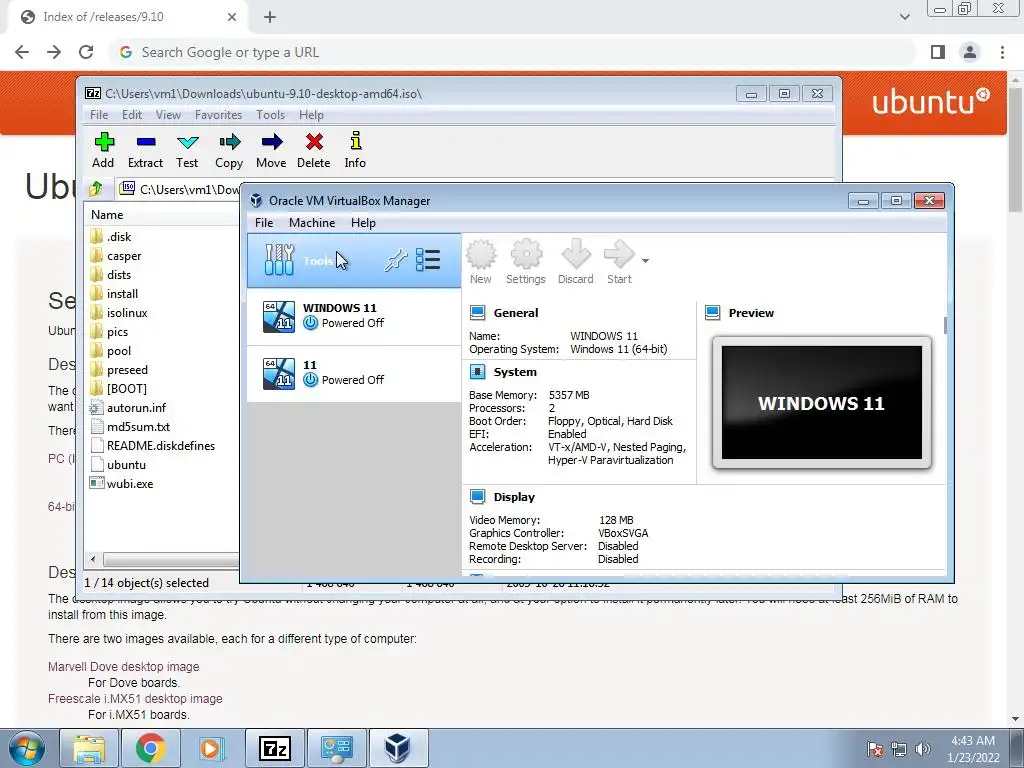Close the Index of /releases/9.10 tab
1024x768 pixels.
232,17
